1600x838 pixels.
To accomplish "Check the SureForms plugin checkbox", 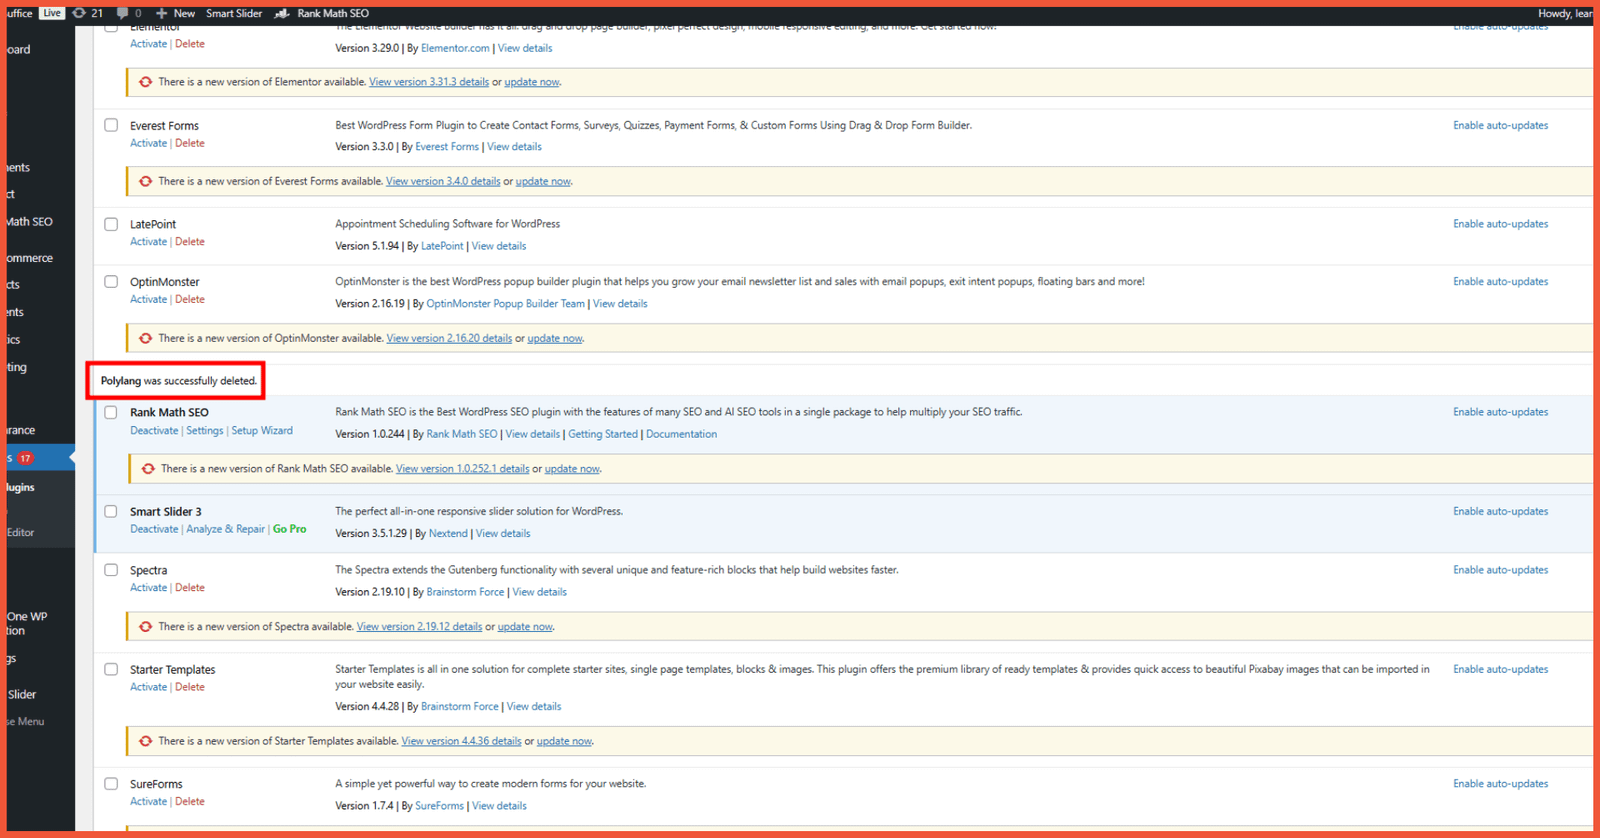I will click(111, 784).
